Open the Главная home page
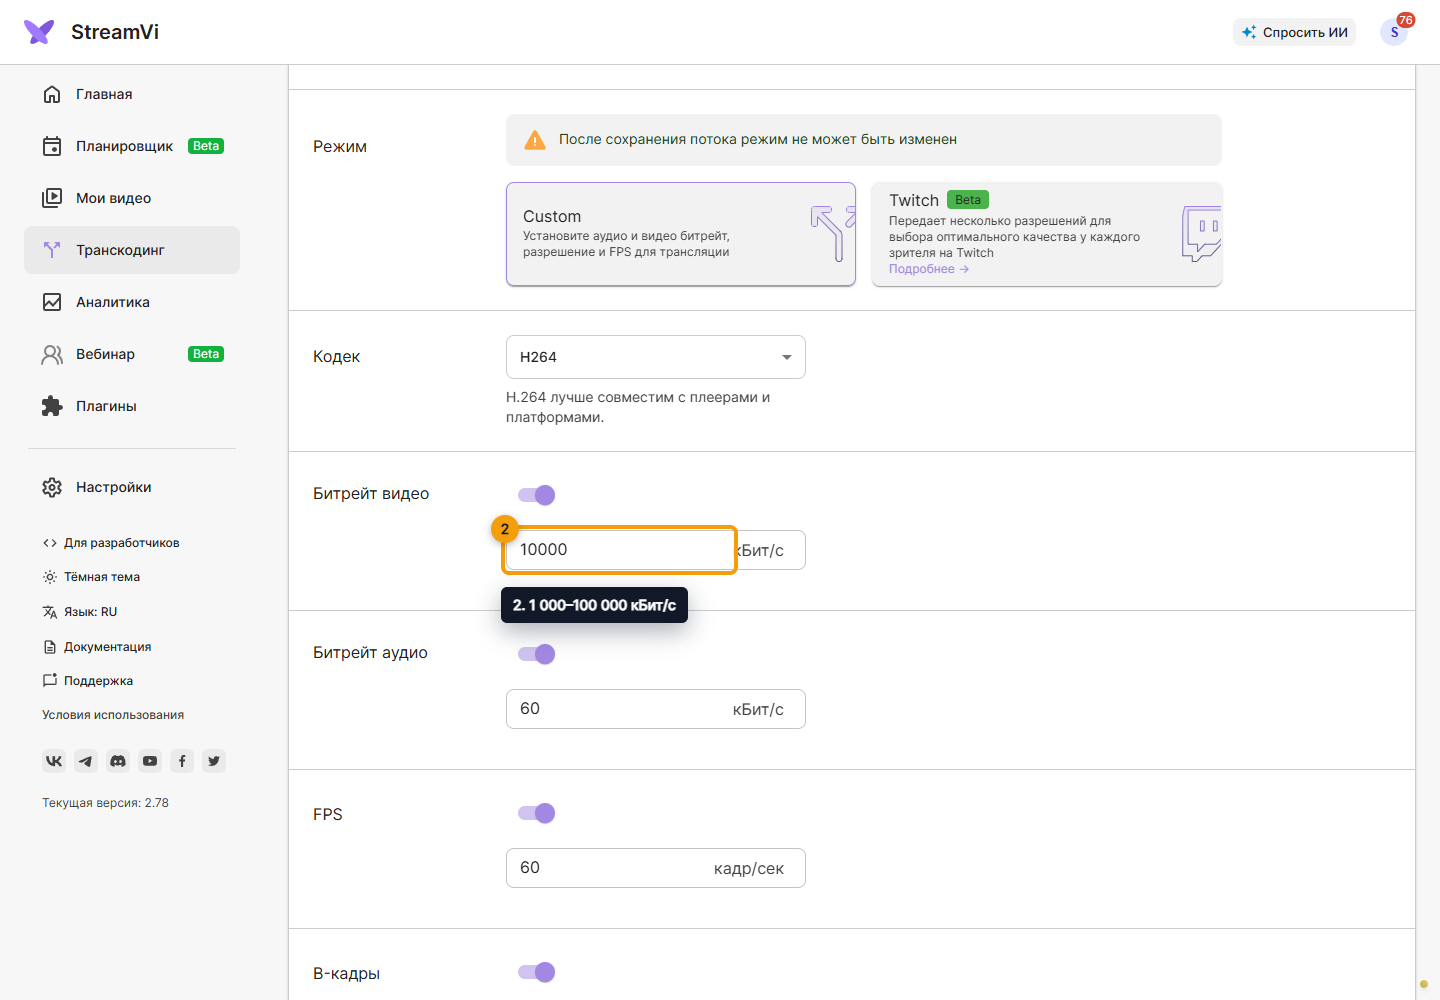This screenshot has width=1440, height=1000. 132,94
